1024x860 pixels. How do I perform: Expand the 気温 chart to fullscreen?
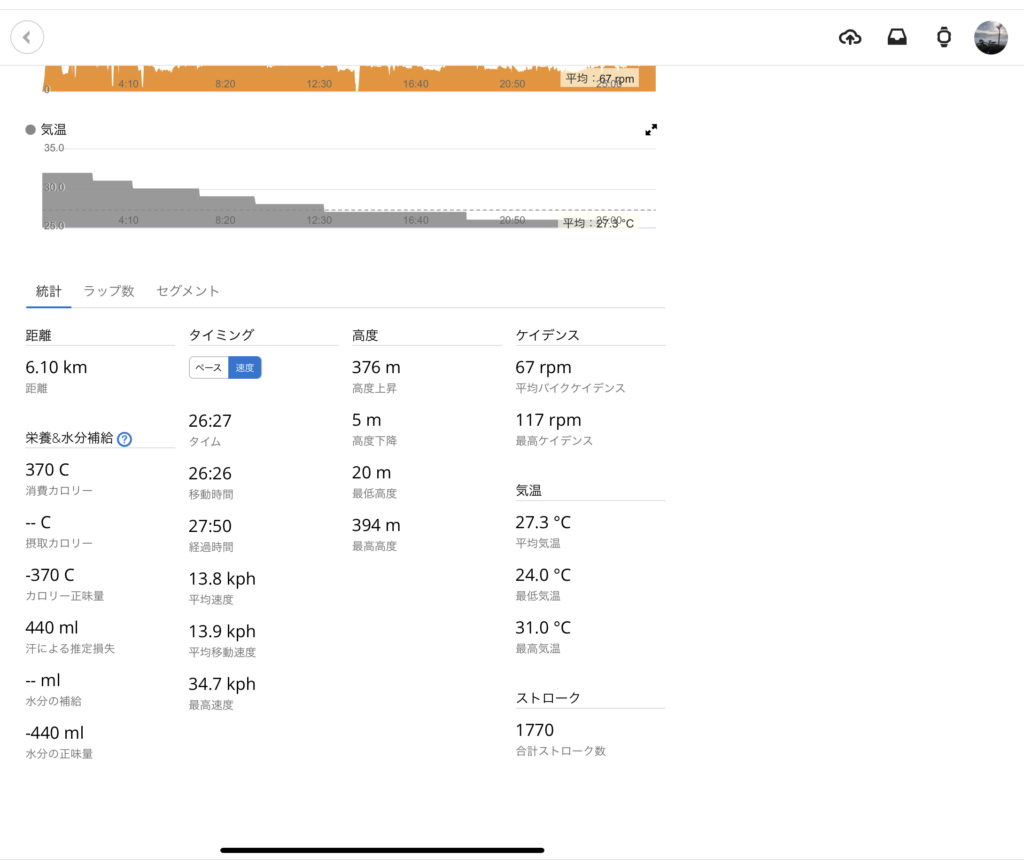[651, 130]
